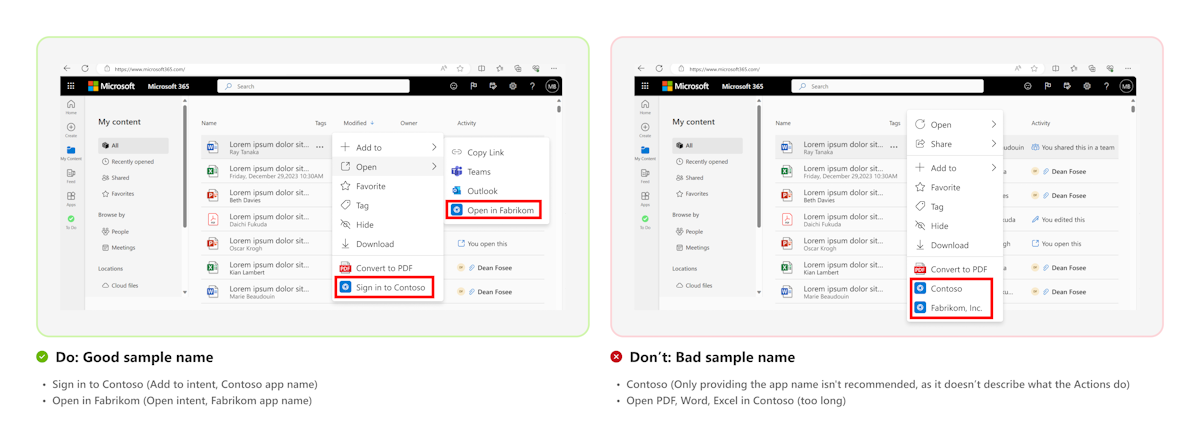1200x444 pixels.
Task: Expand the Open submenu chevron in Don't example
Action: [994, 125]
